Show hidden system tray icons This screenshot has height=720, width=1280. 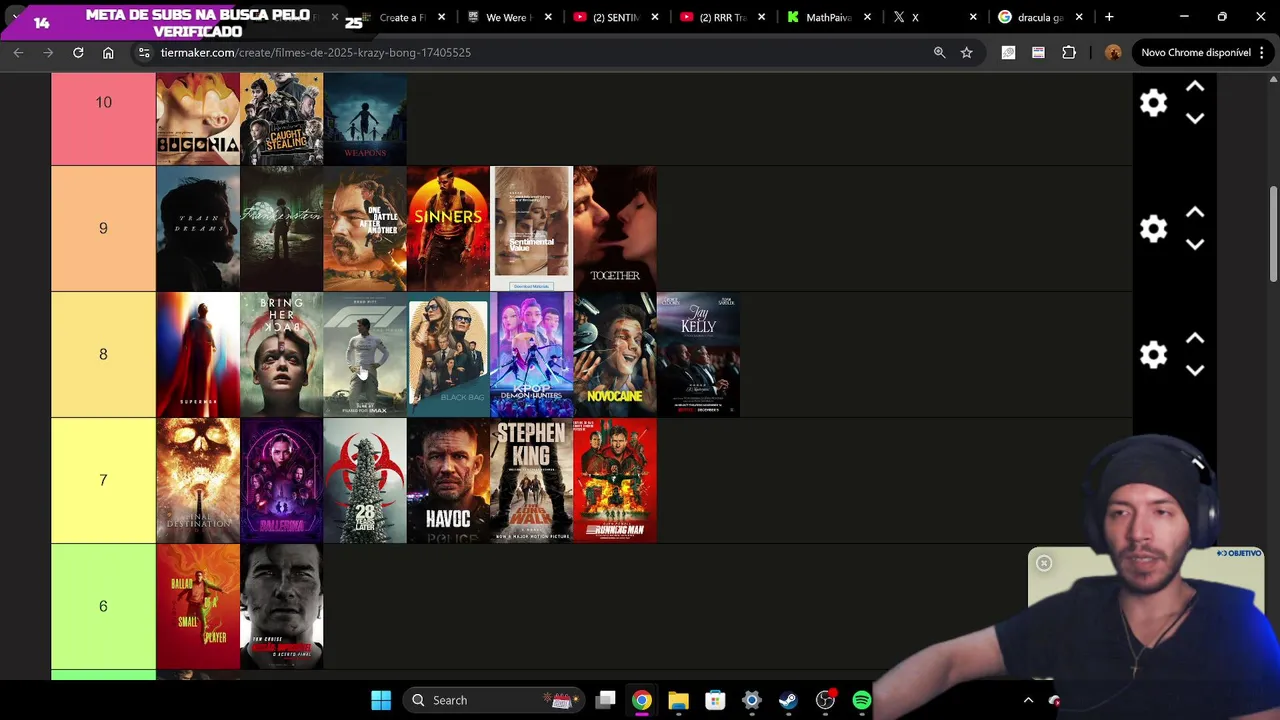[x=1028, y=700]
